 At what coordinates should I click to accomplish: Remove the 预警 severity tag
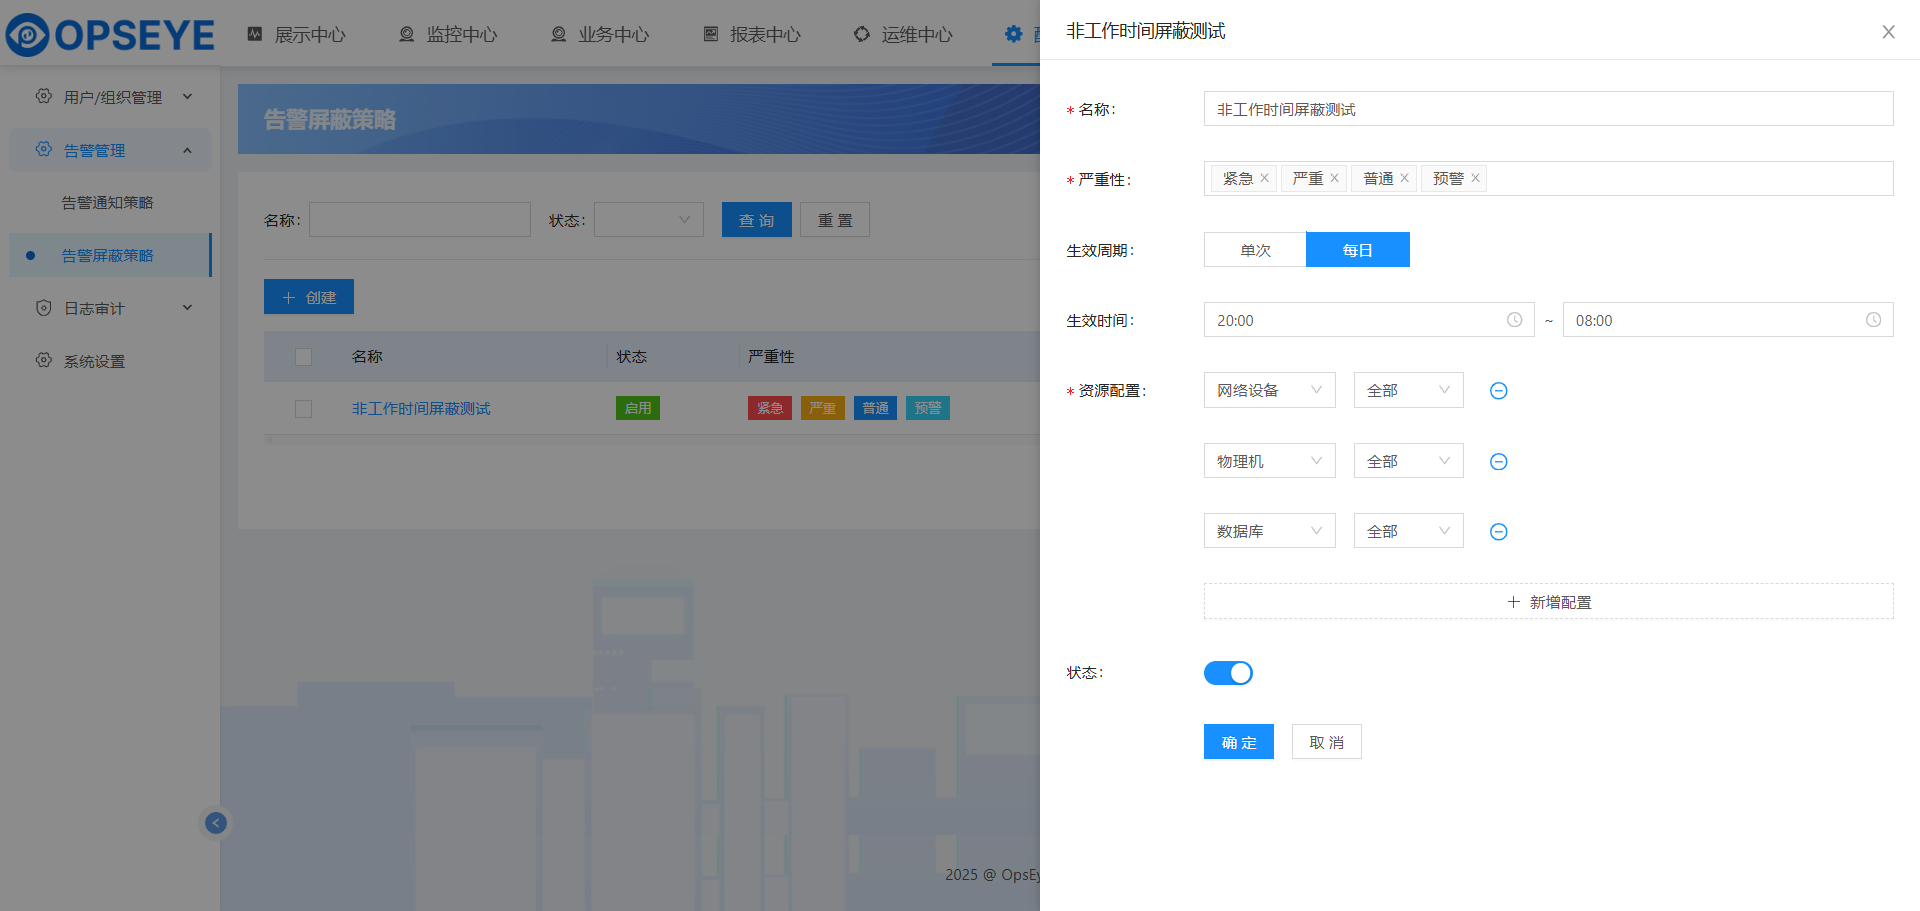[1475, 178]
